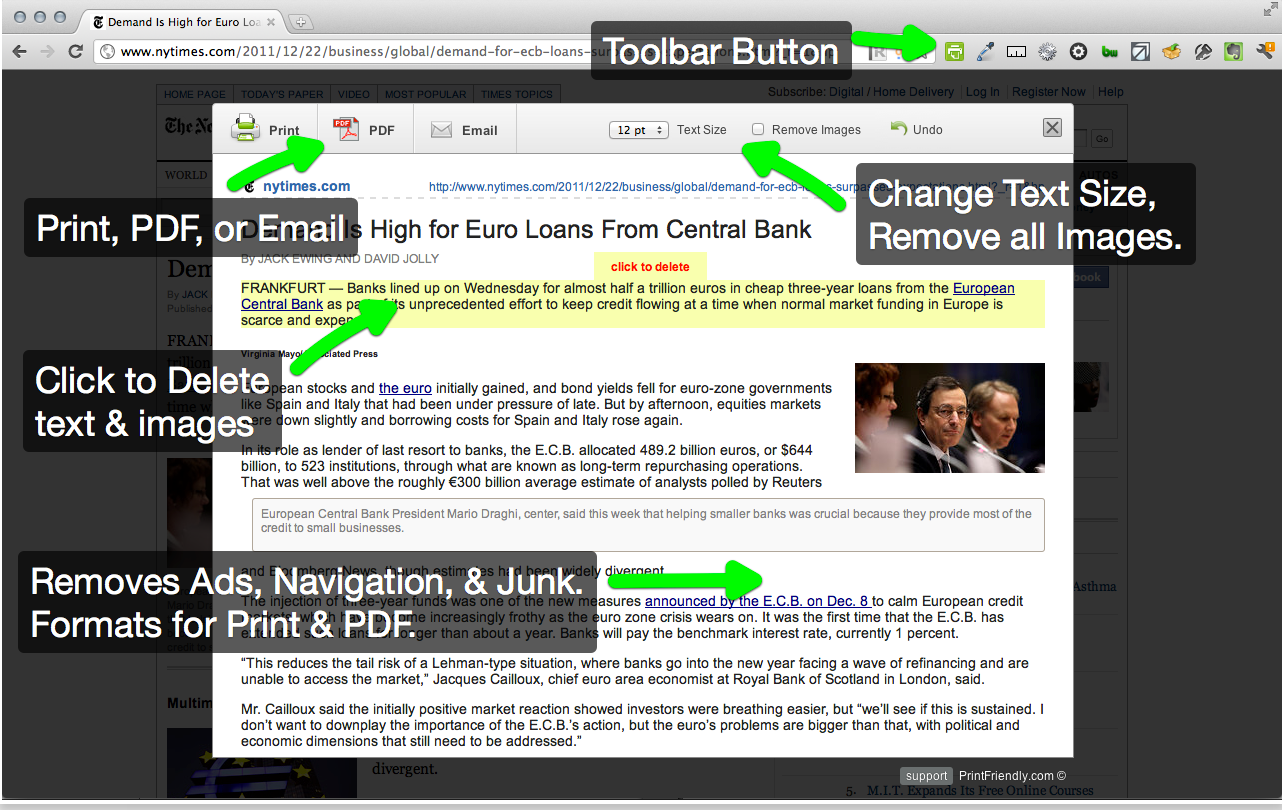Open the Text Size dropdown showing 12 pt
Image resolution: width=1282 pixels, height=810 pixels.
(638, 128)
